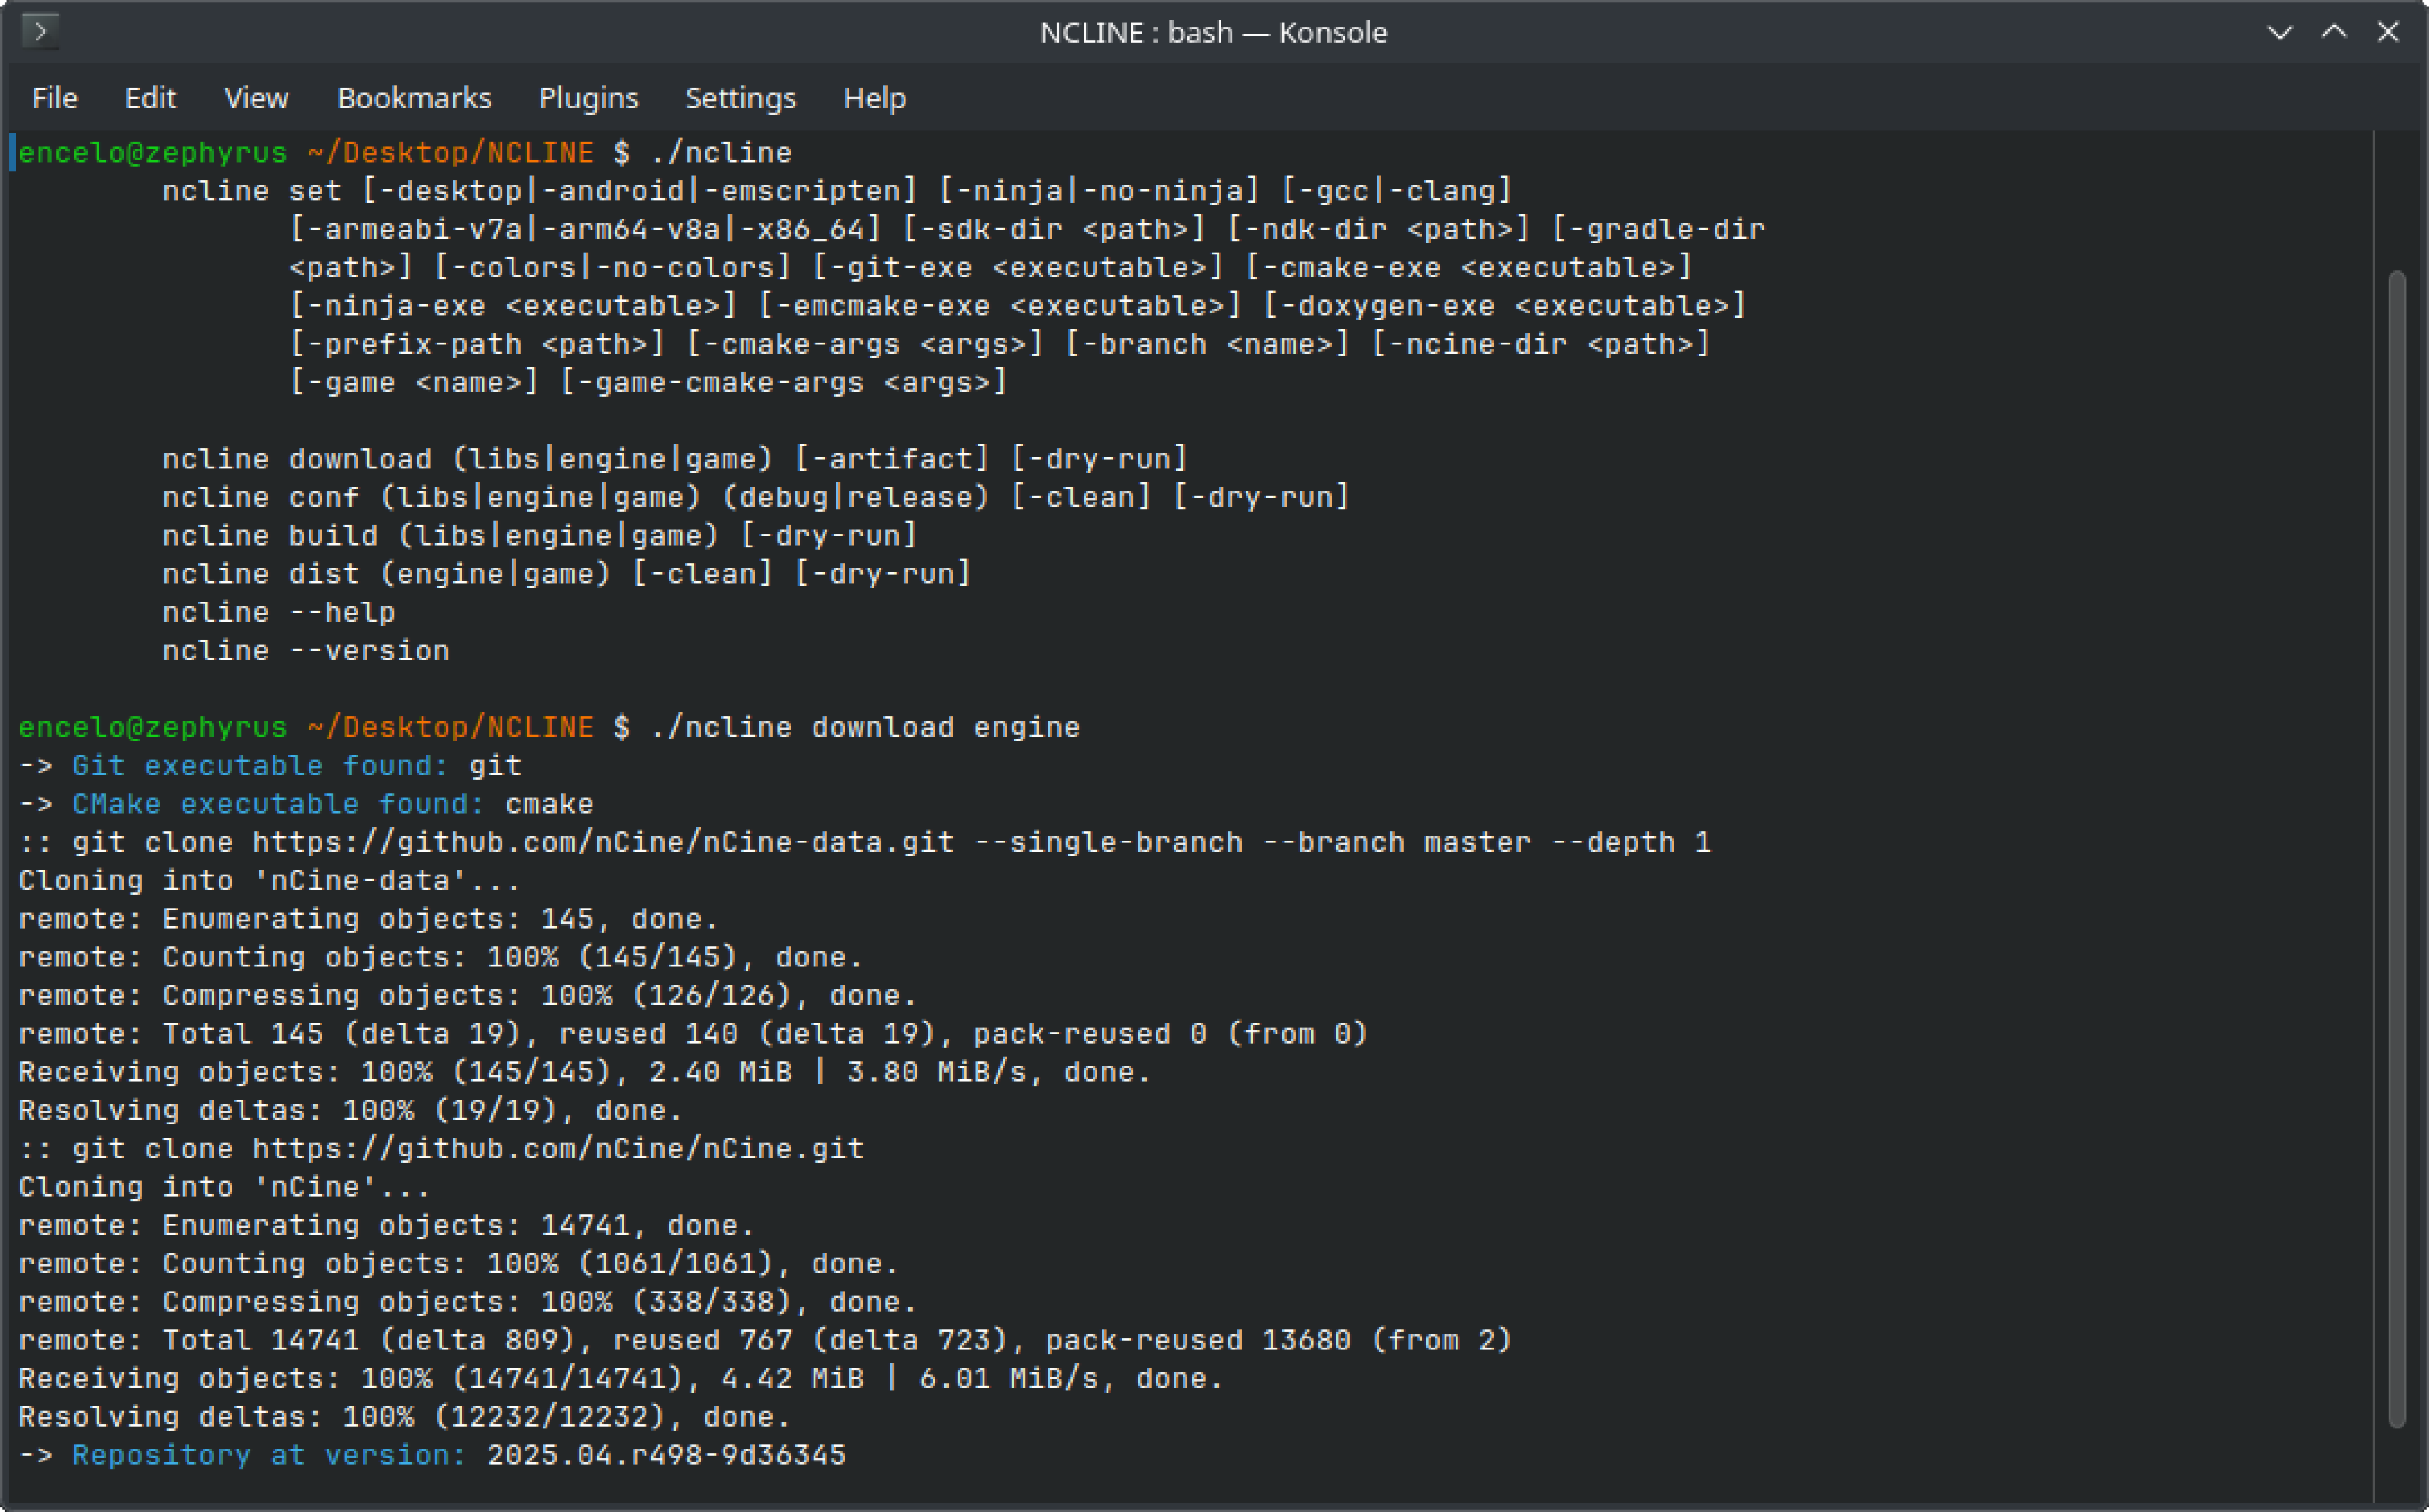Click the './ncline download engine' command text
The height and width of the screenshot is (1512, 2429).
click(865, 728)
